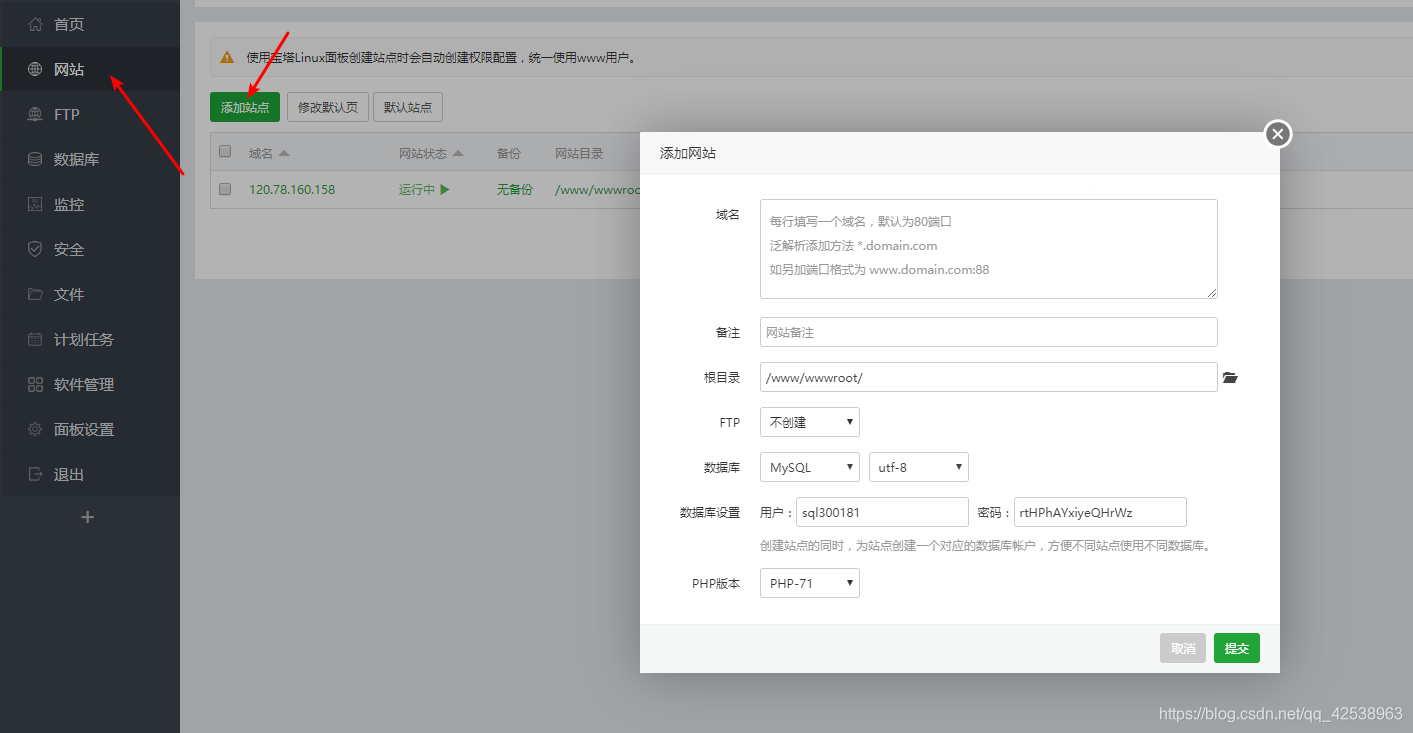Click the FTP icon in sidebar
The height and width of the screenshot is (733, 1413).
pyautogui.click(x=35, y=114)
